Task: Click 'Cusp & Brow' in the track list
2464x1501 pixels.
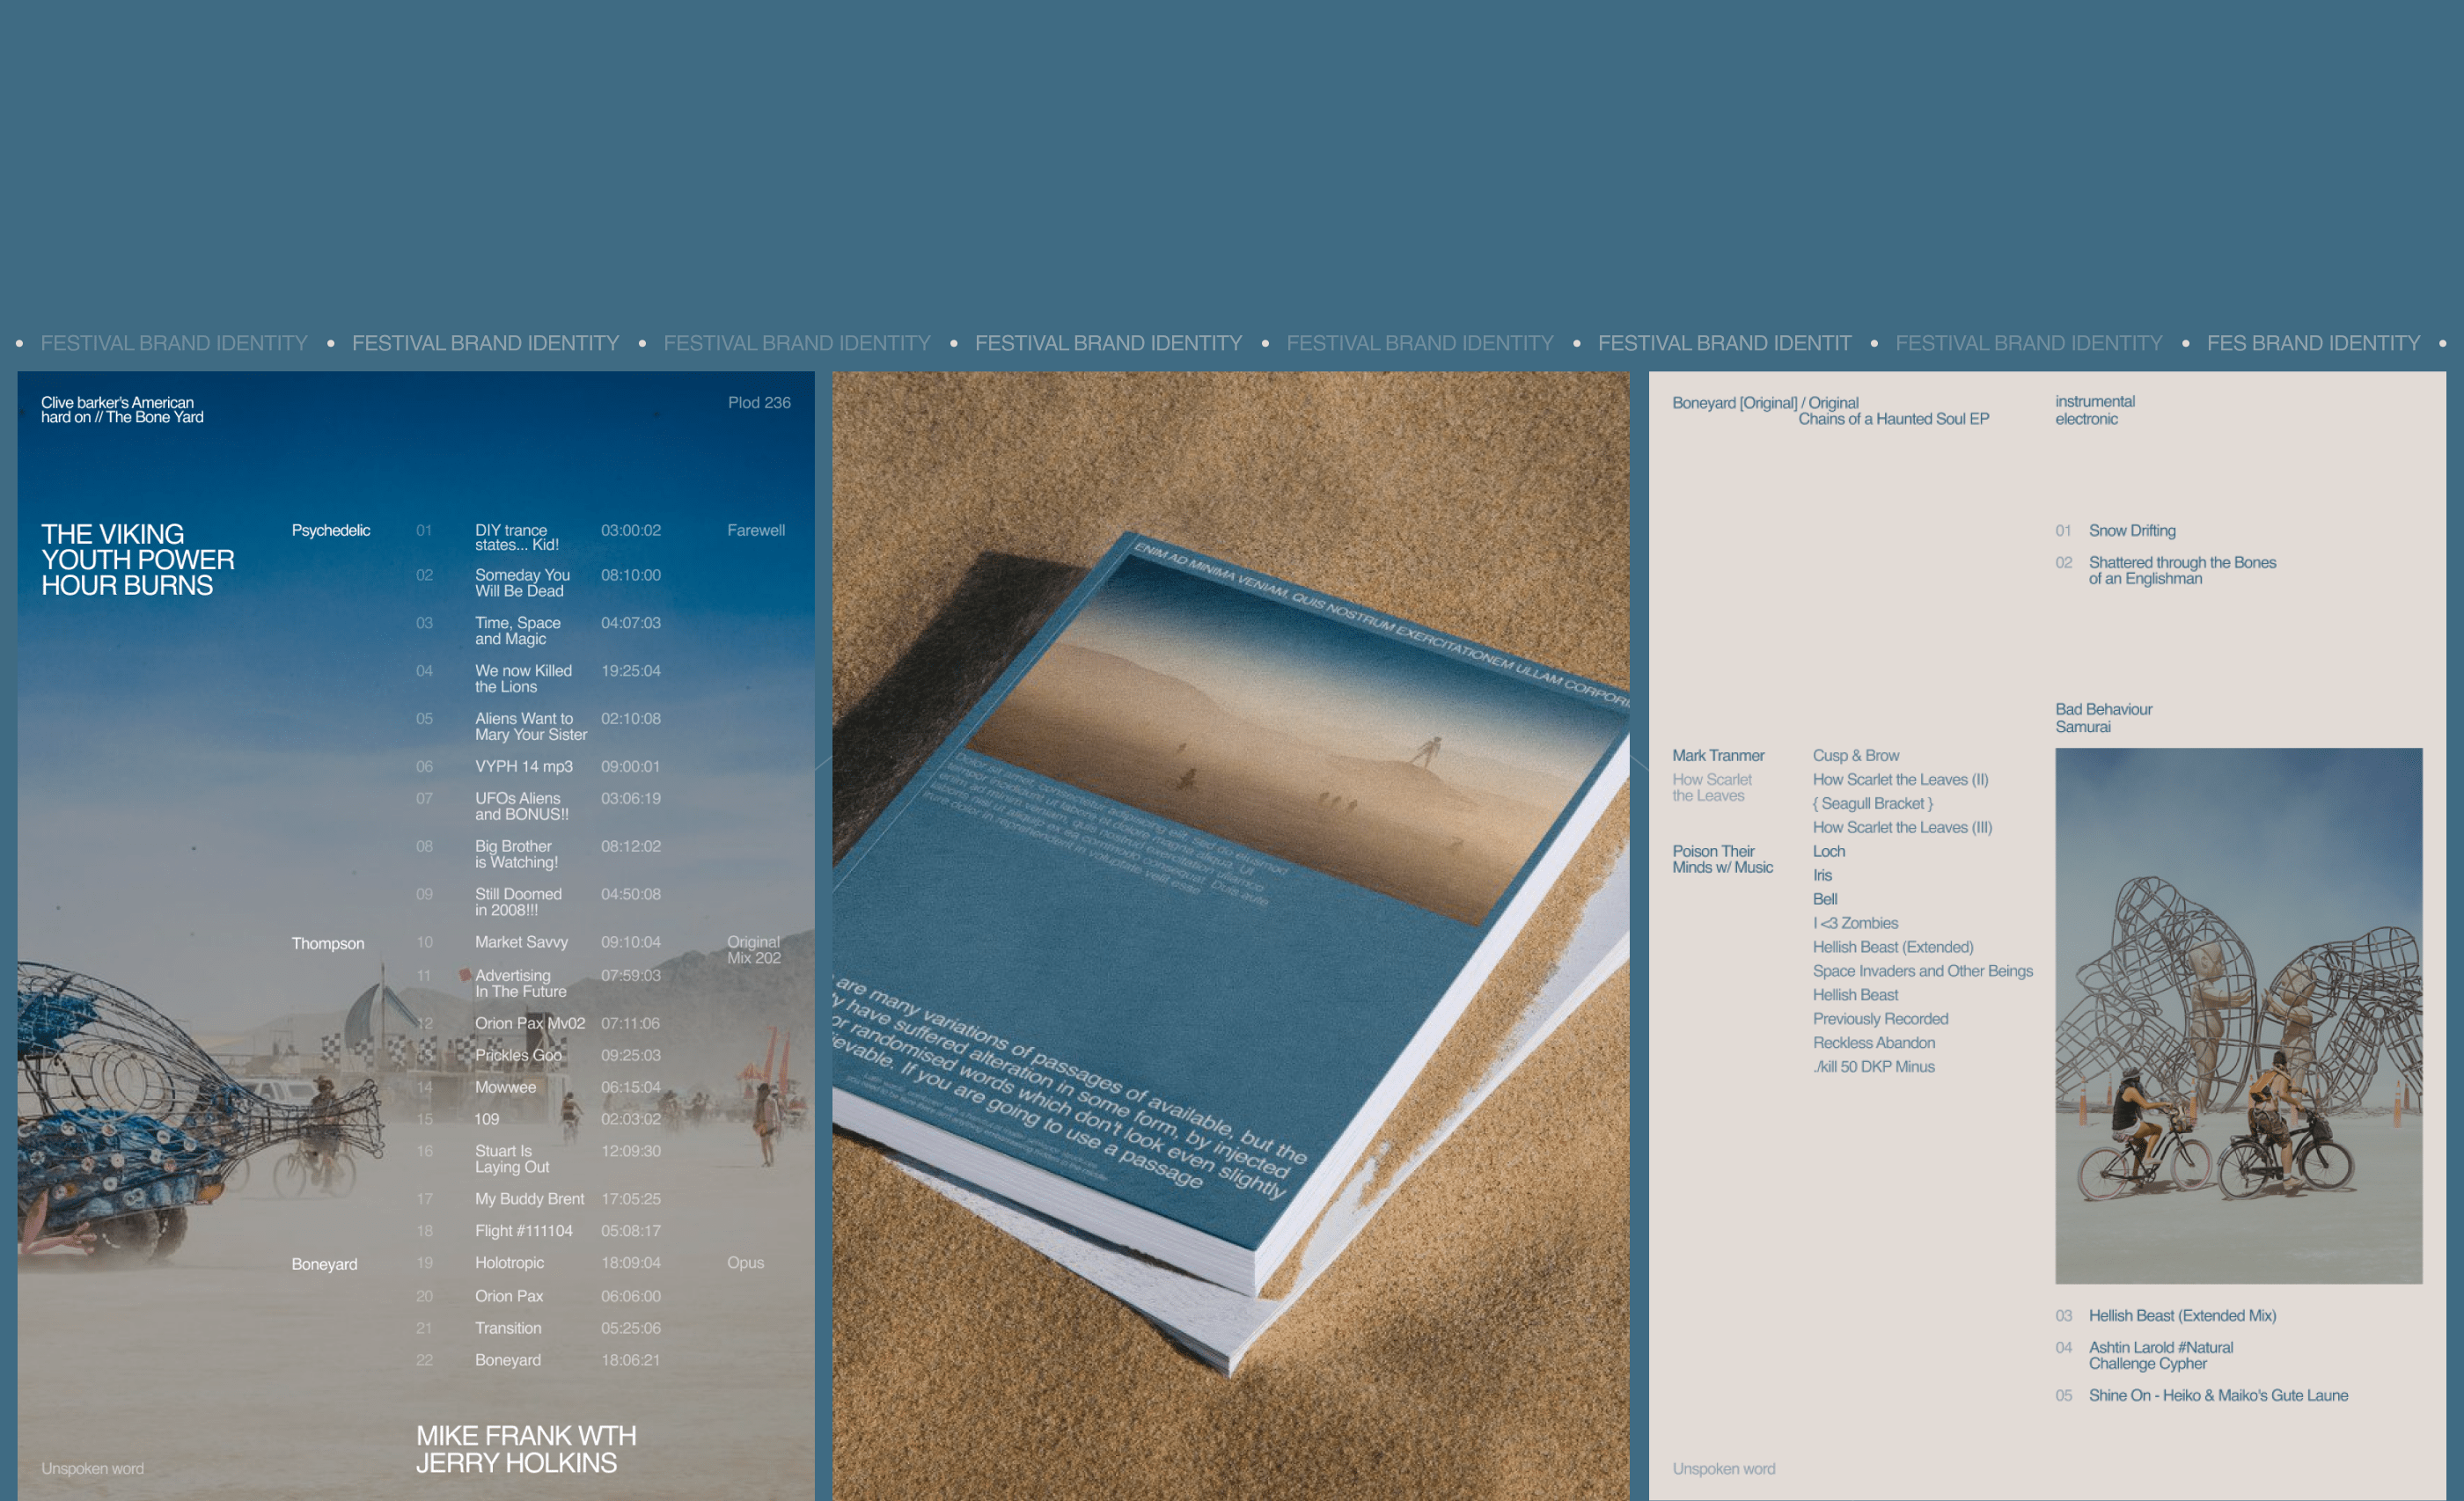Action: pyautogui.click(x=1855, y=756)
